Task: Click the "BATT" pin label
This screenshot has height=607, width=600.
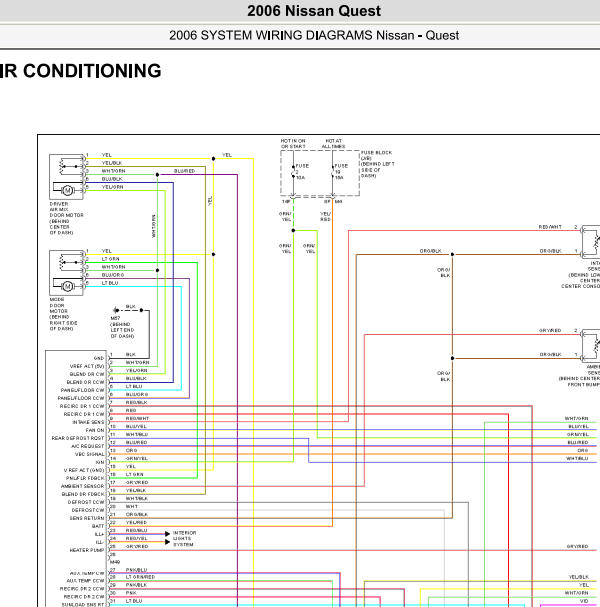Action: click(x=98, y=526)
